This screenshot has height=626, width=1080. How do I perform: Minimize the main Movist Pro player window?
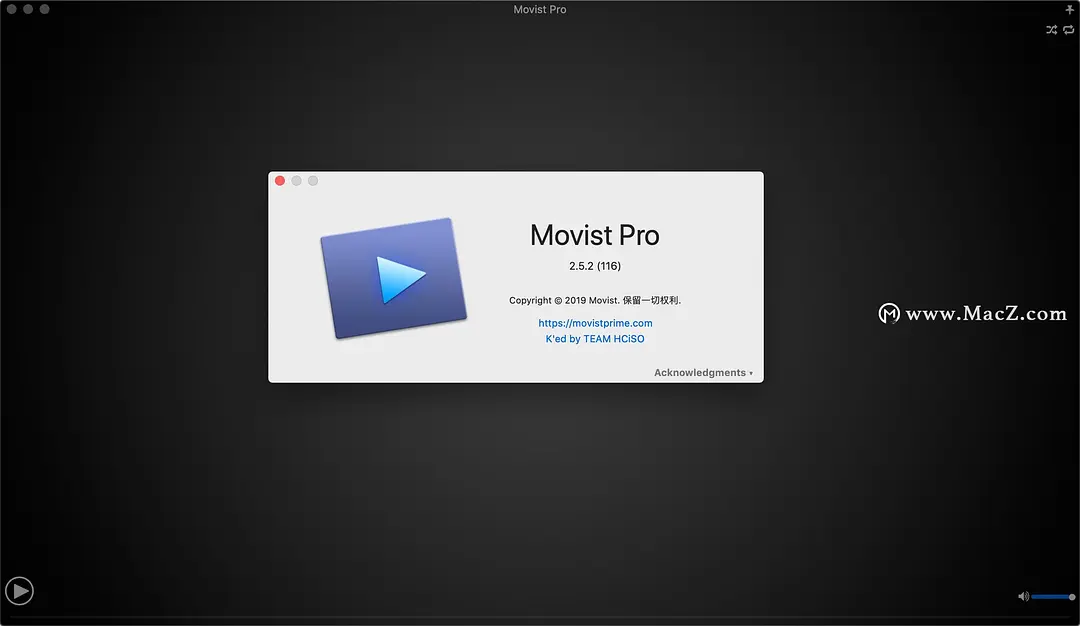pos(28,9)
